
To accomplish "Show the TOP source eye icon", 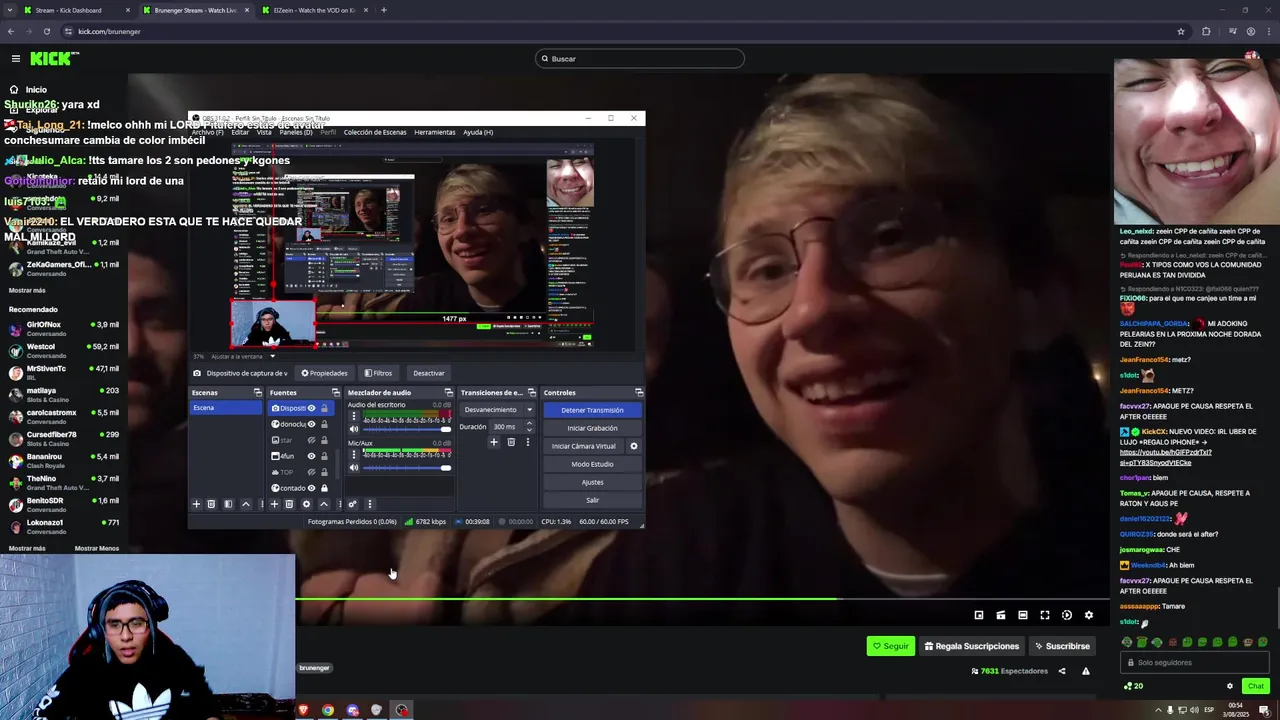I will pos(311,472).
